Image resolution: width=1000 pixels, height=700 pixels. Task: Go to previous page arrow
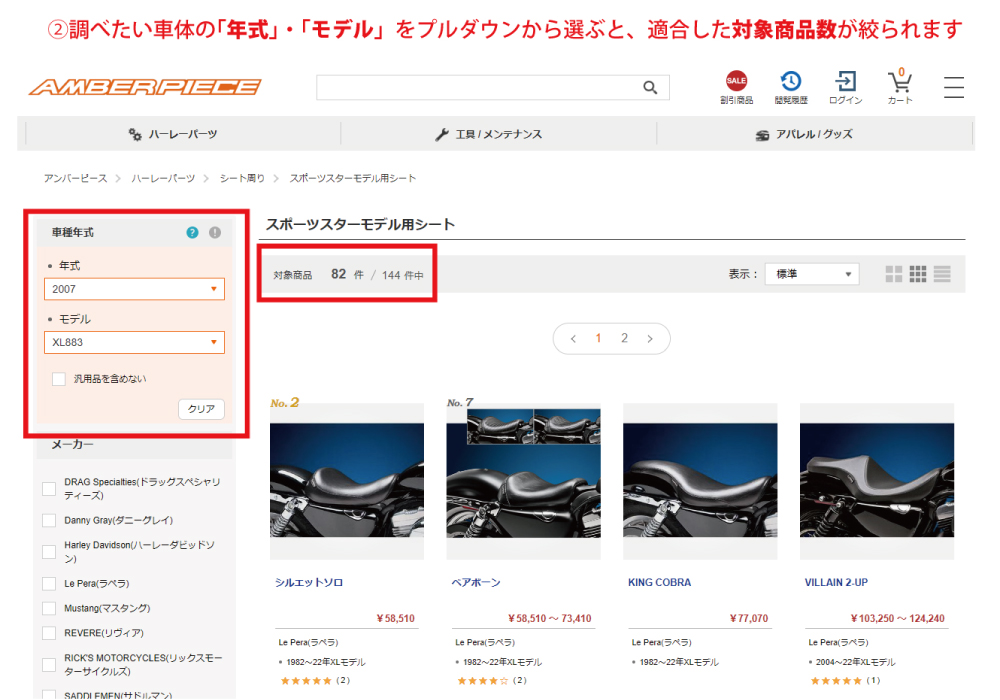[573, 339]
